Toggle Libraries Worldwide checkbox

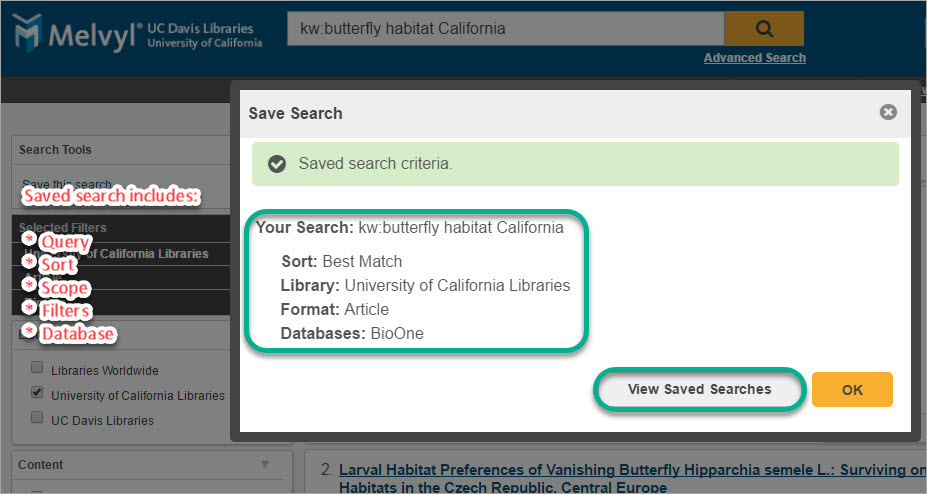37,368
